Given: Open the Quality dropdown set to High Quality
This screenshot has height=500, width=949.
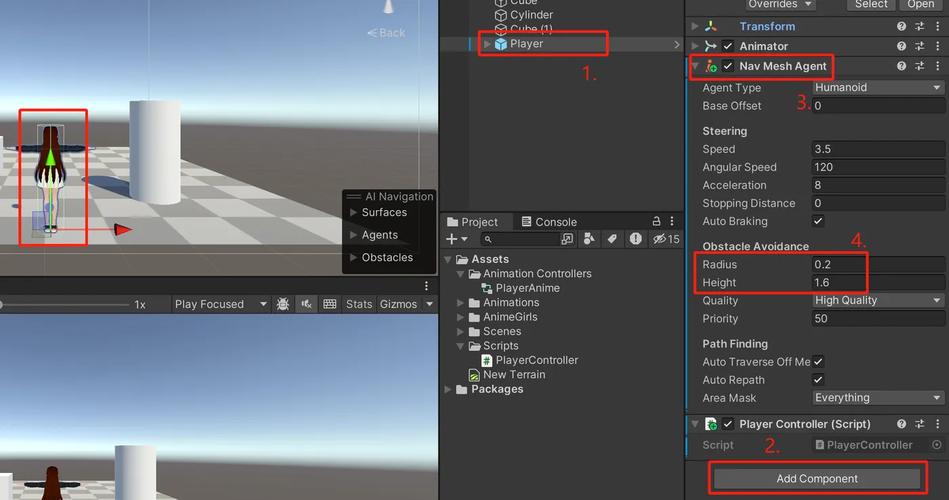Looking at the screenshot, I should pyautogui.click(x=877, y=301).
